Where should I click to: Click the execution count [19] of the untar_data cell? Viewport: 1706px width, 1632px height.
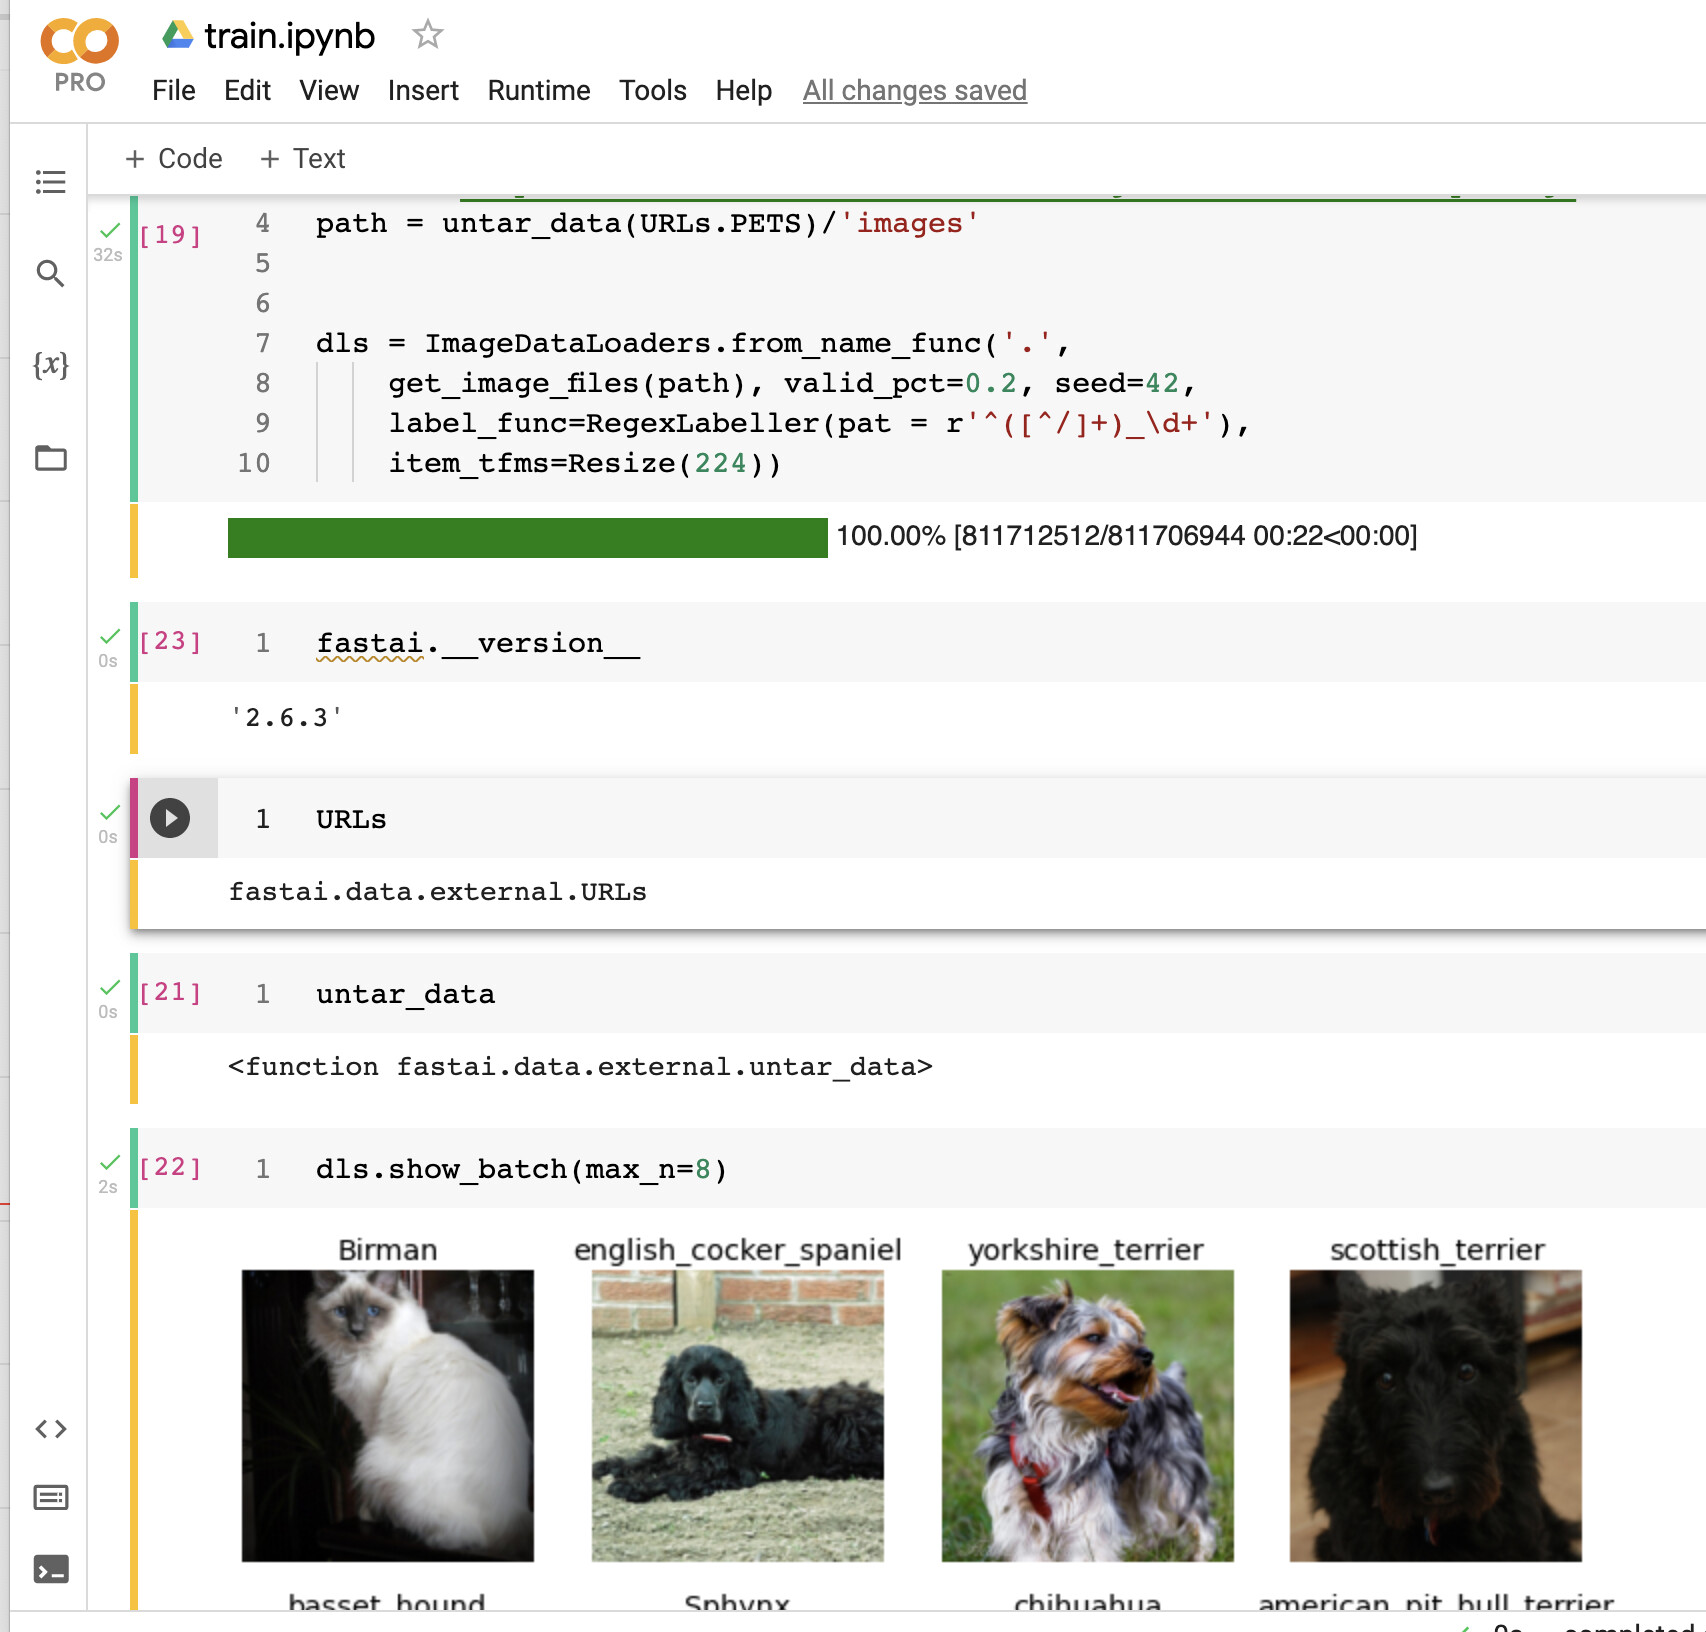click(170, 235)
